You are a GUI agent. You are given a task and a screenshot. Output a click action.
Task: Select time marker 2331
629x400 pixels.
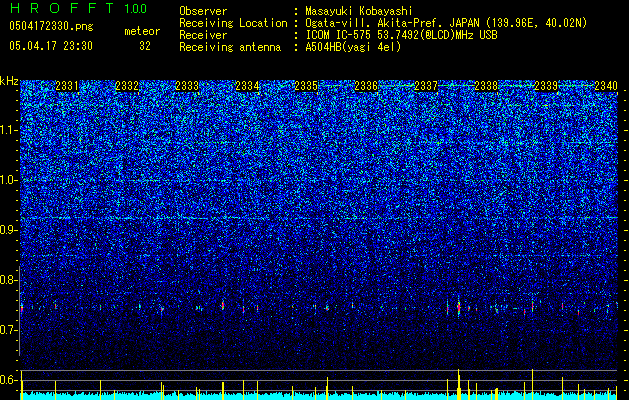67,86
